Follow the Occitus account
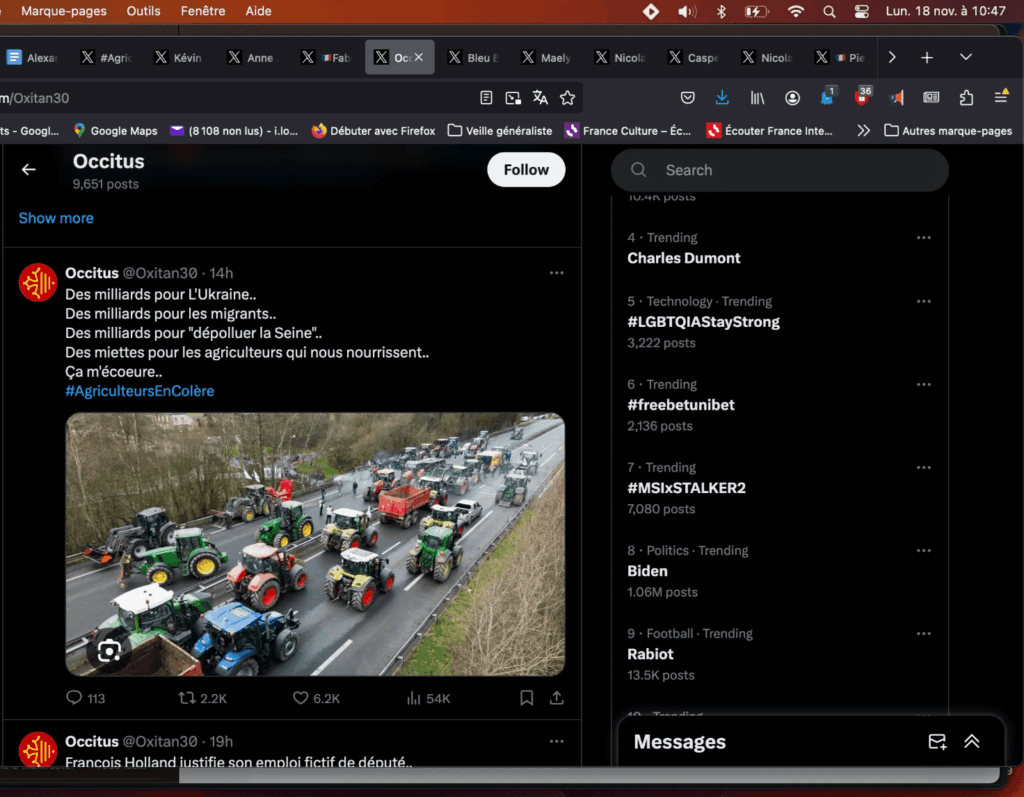This screenshot has width=1024, height=797. (x=526, y=170)
